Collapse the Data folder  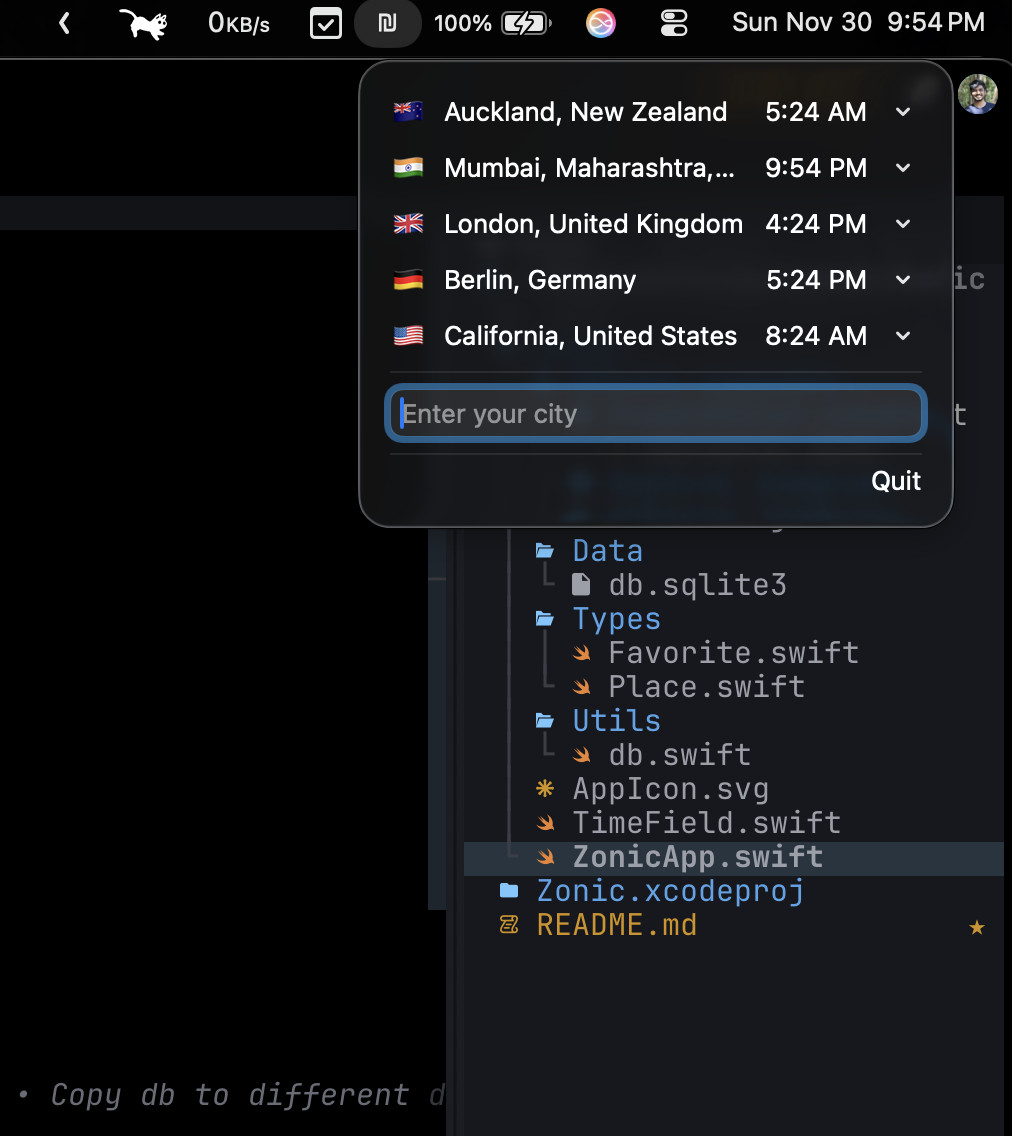(x=606, y=551)
